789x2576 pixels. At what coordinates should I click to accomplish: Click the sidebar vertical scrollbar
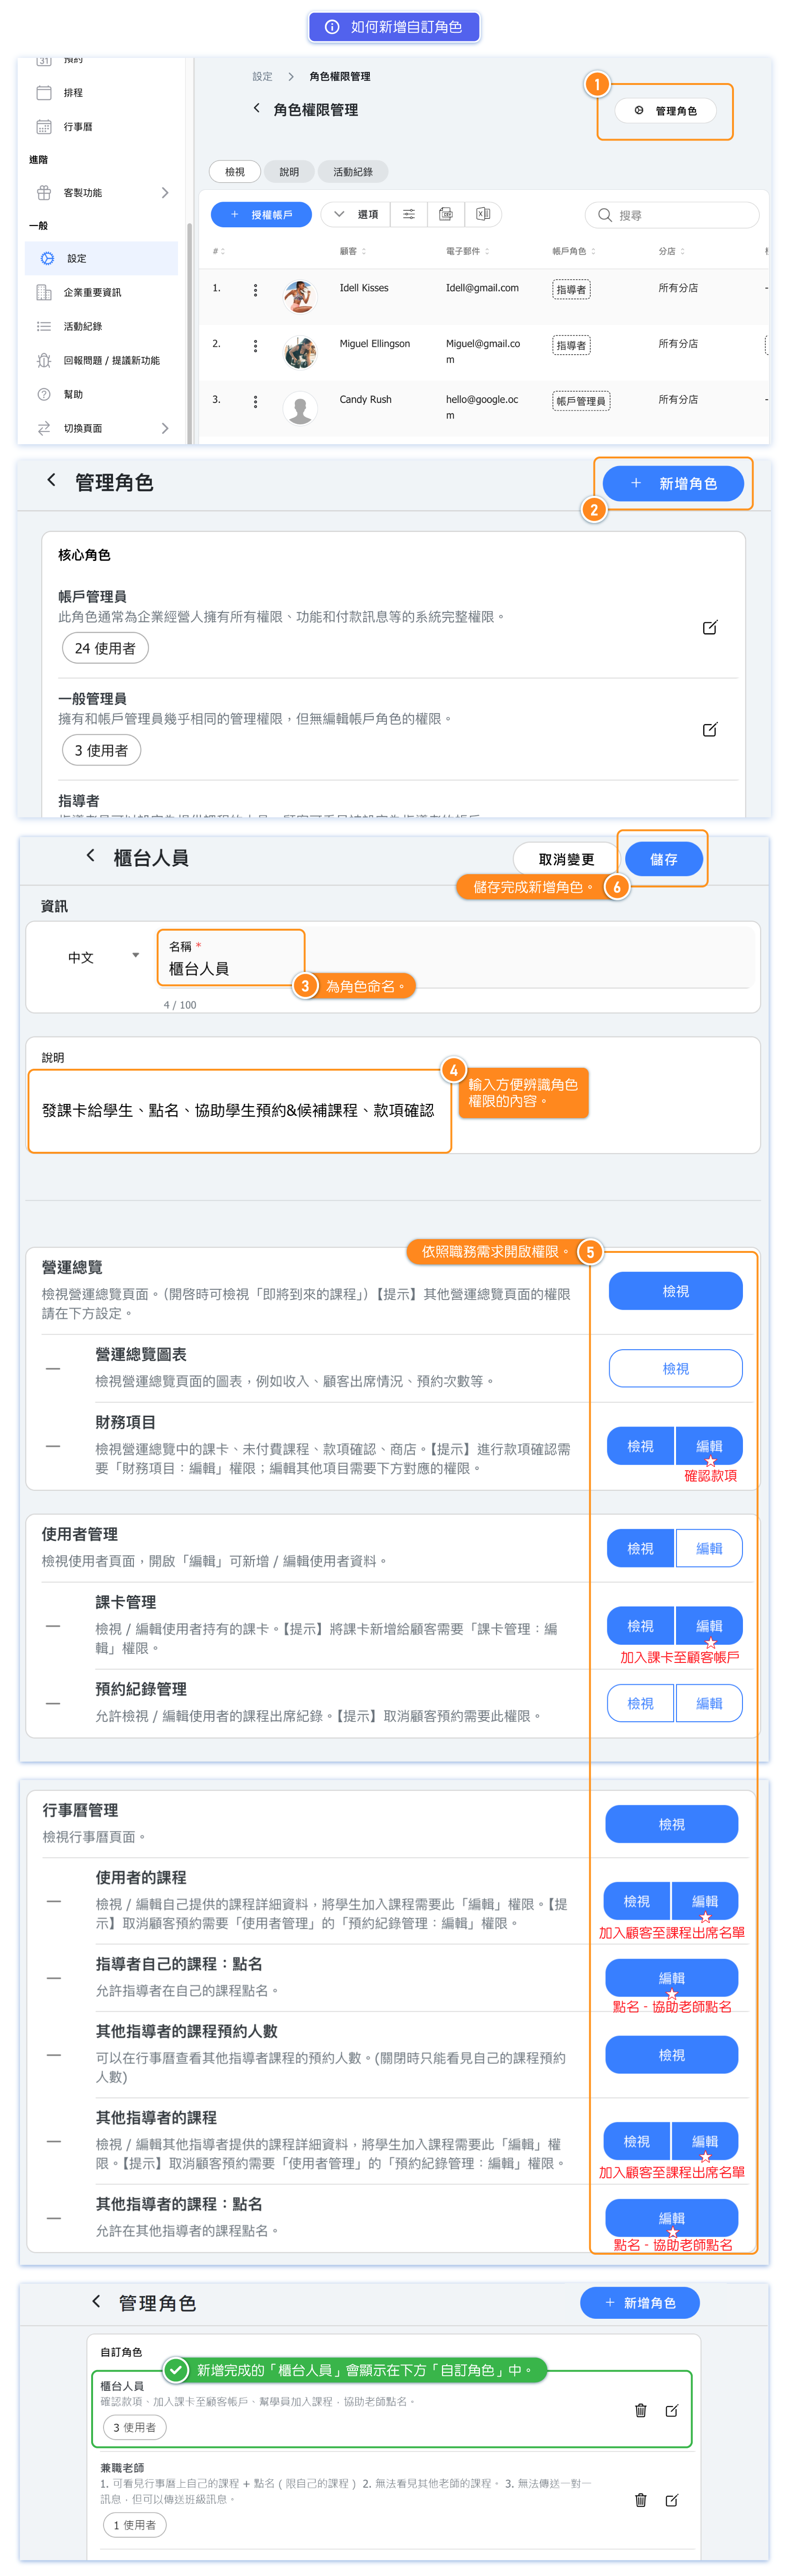pos(189,330)
